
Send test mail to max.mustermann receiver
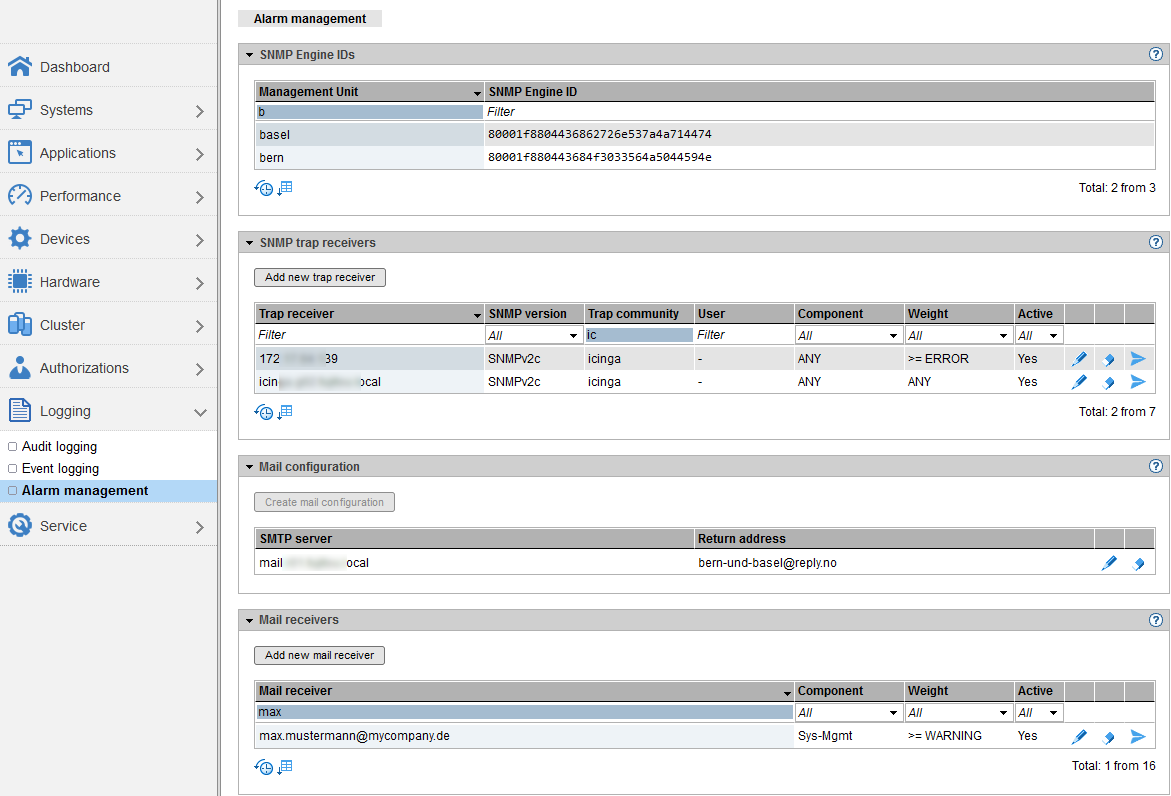[x=1137, y=737]
